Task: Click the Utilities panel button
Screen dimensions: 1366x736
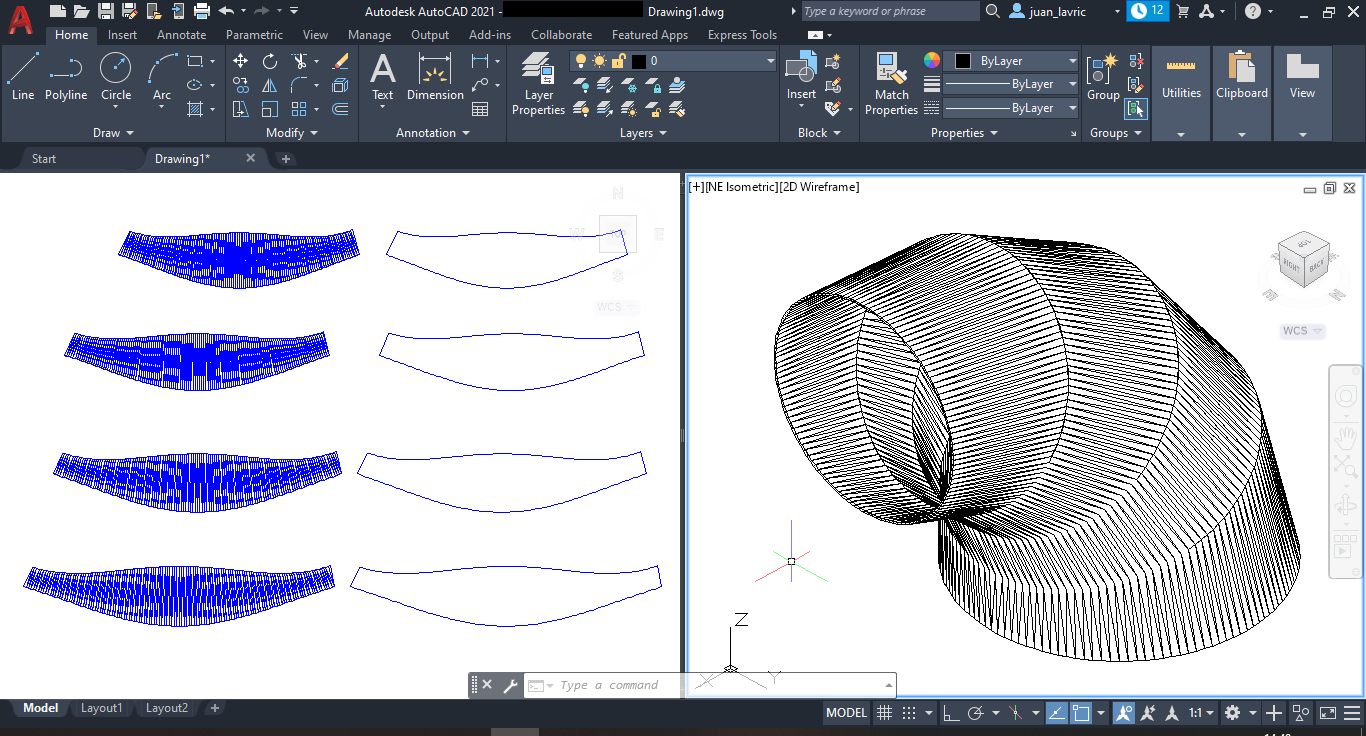Action: (1181, 94)
